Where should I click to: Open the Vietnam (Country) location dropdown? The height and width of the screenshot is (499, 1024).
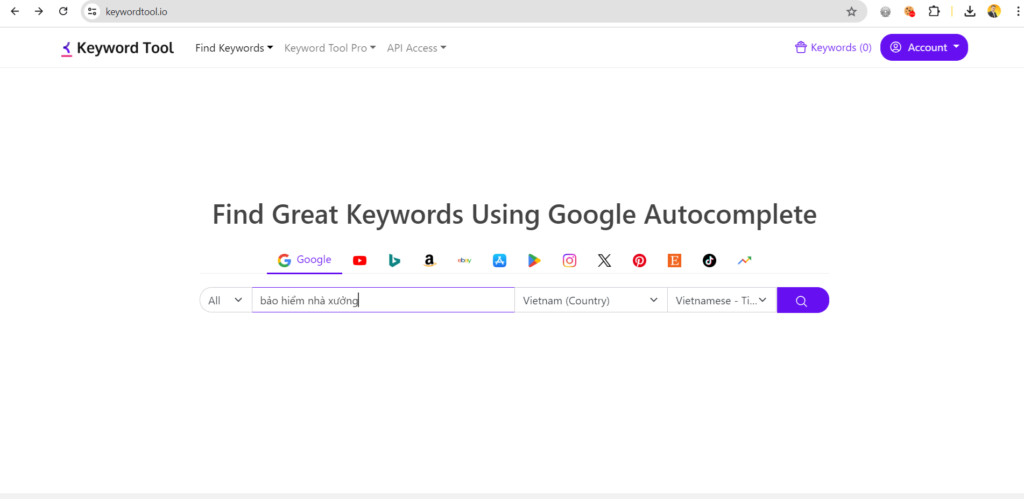pyautogui.click(x=590, y=300)
